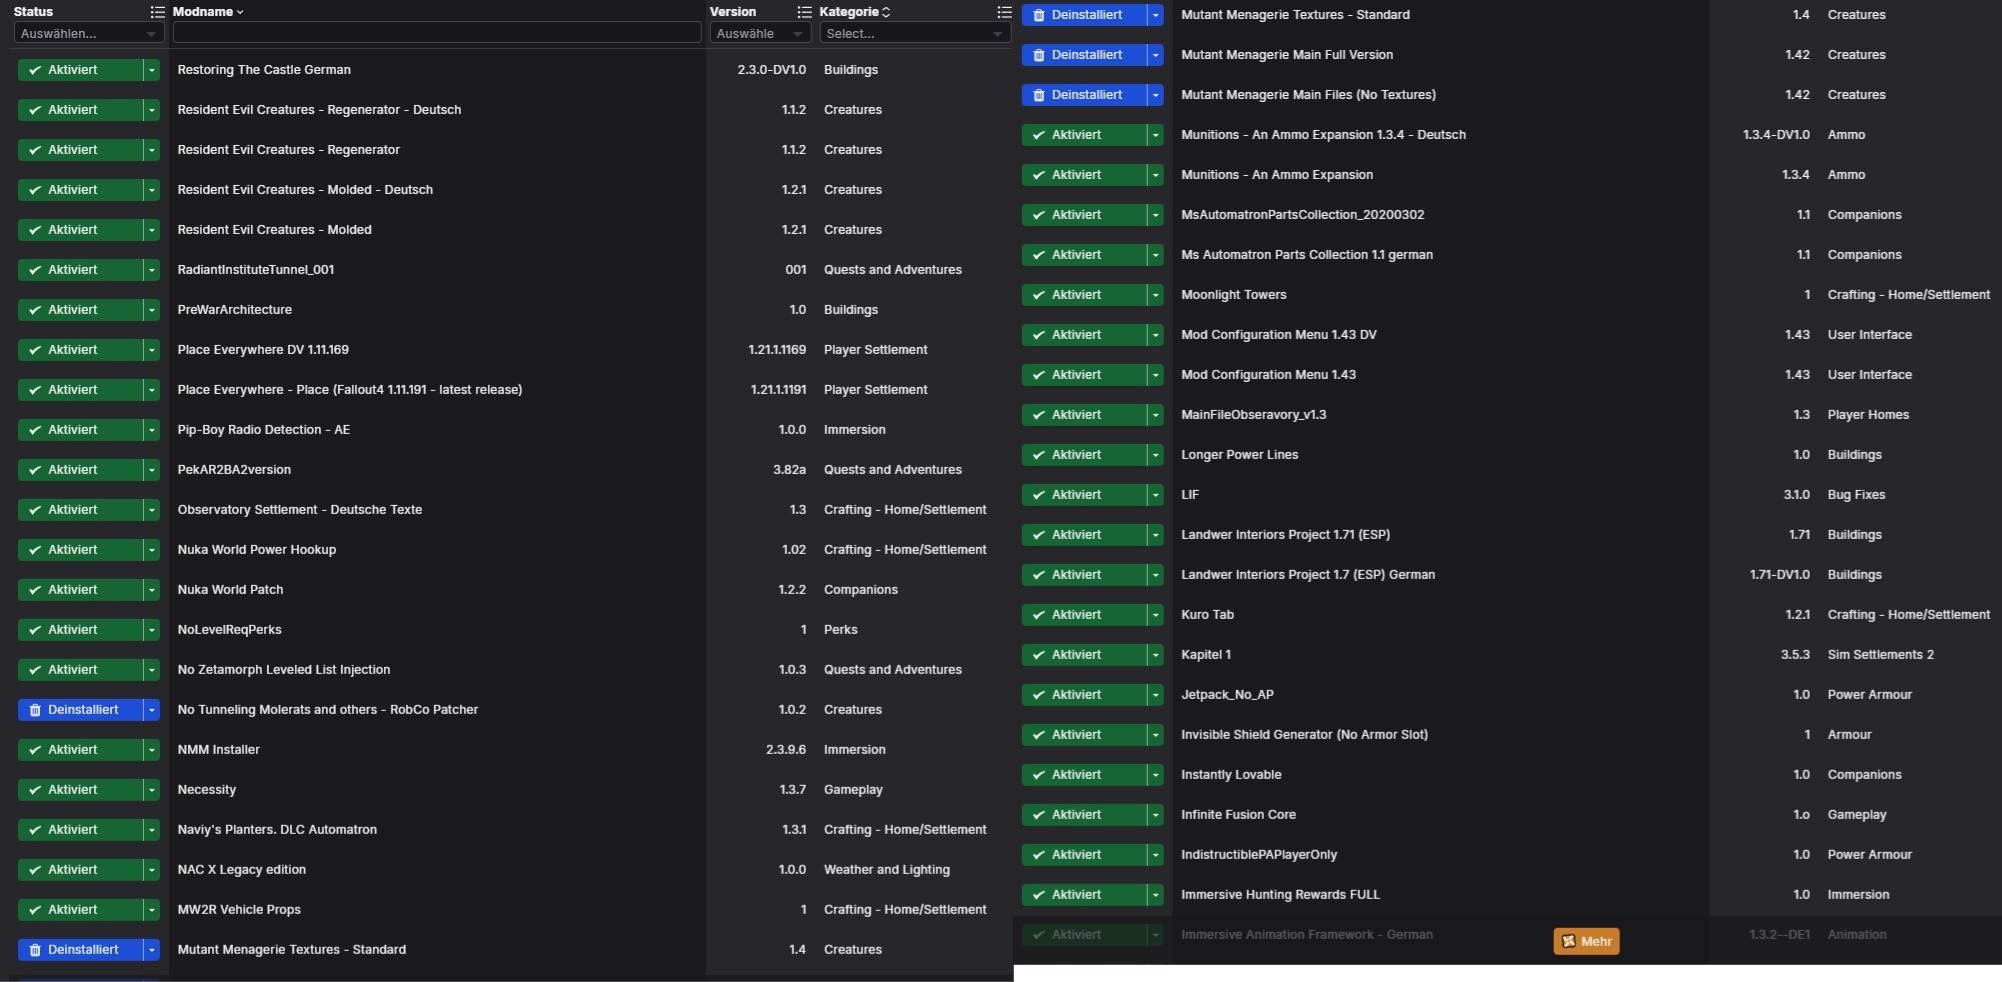This screenshot has height=982, width=2002.
Task: Toggle Aktiviert status for Kuro Tab
Action: (x=1084, y=615)
